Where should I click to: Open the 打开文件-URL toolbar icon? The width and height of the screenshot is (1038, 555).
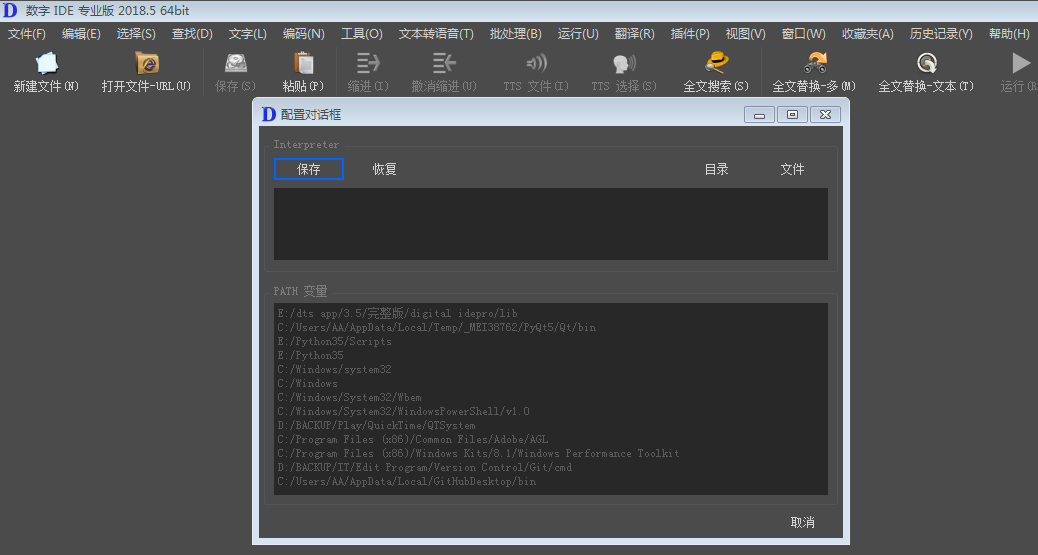click(x=146, y=64)
